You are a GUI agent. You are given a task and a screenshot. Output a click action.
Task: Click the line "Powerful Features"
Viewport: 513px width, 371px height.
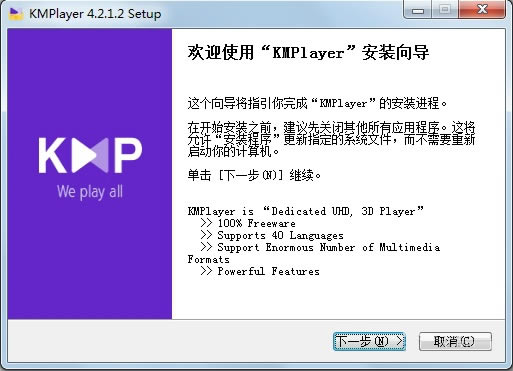pyautogui.click(x=269, y=271)
